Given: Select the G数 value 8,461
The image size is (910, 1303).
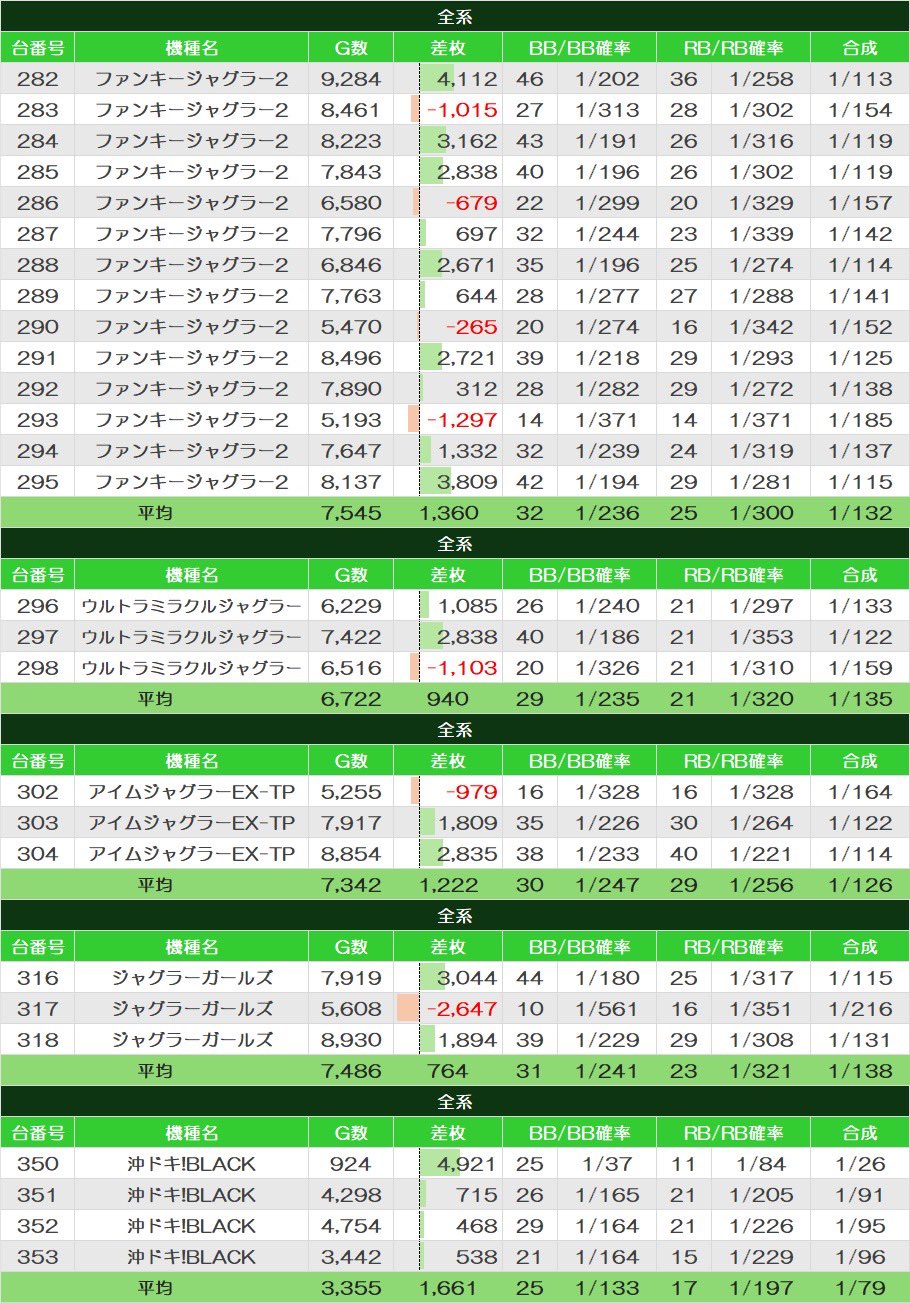Looking at the screenshot, I should click(x=351, y=110).
